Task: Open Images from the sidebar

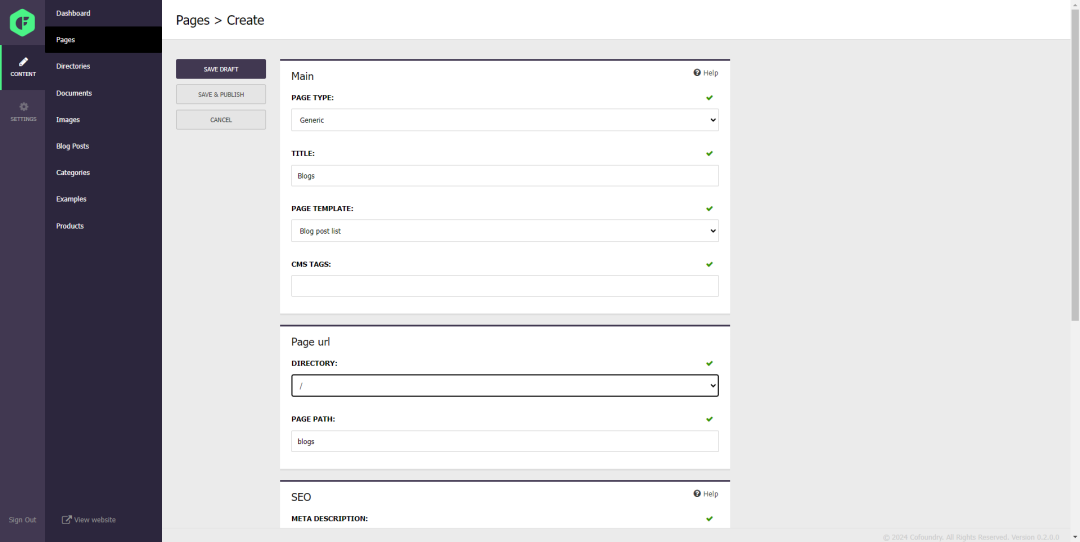Action: [x=103, y=120]
